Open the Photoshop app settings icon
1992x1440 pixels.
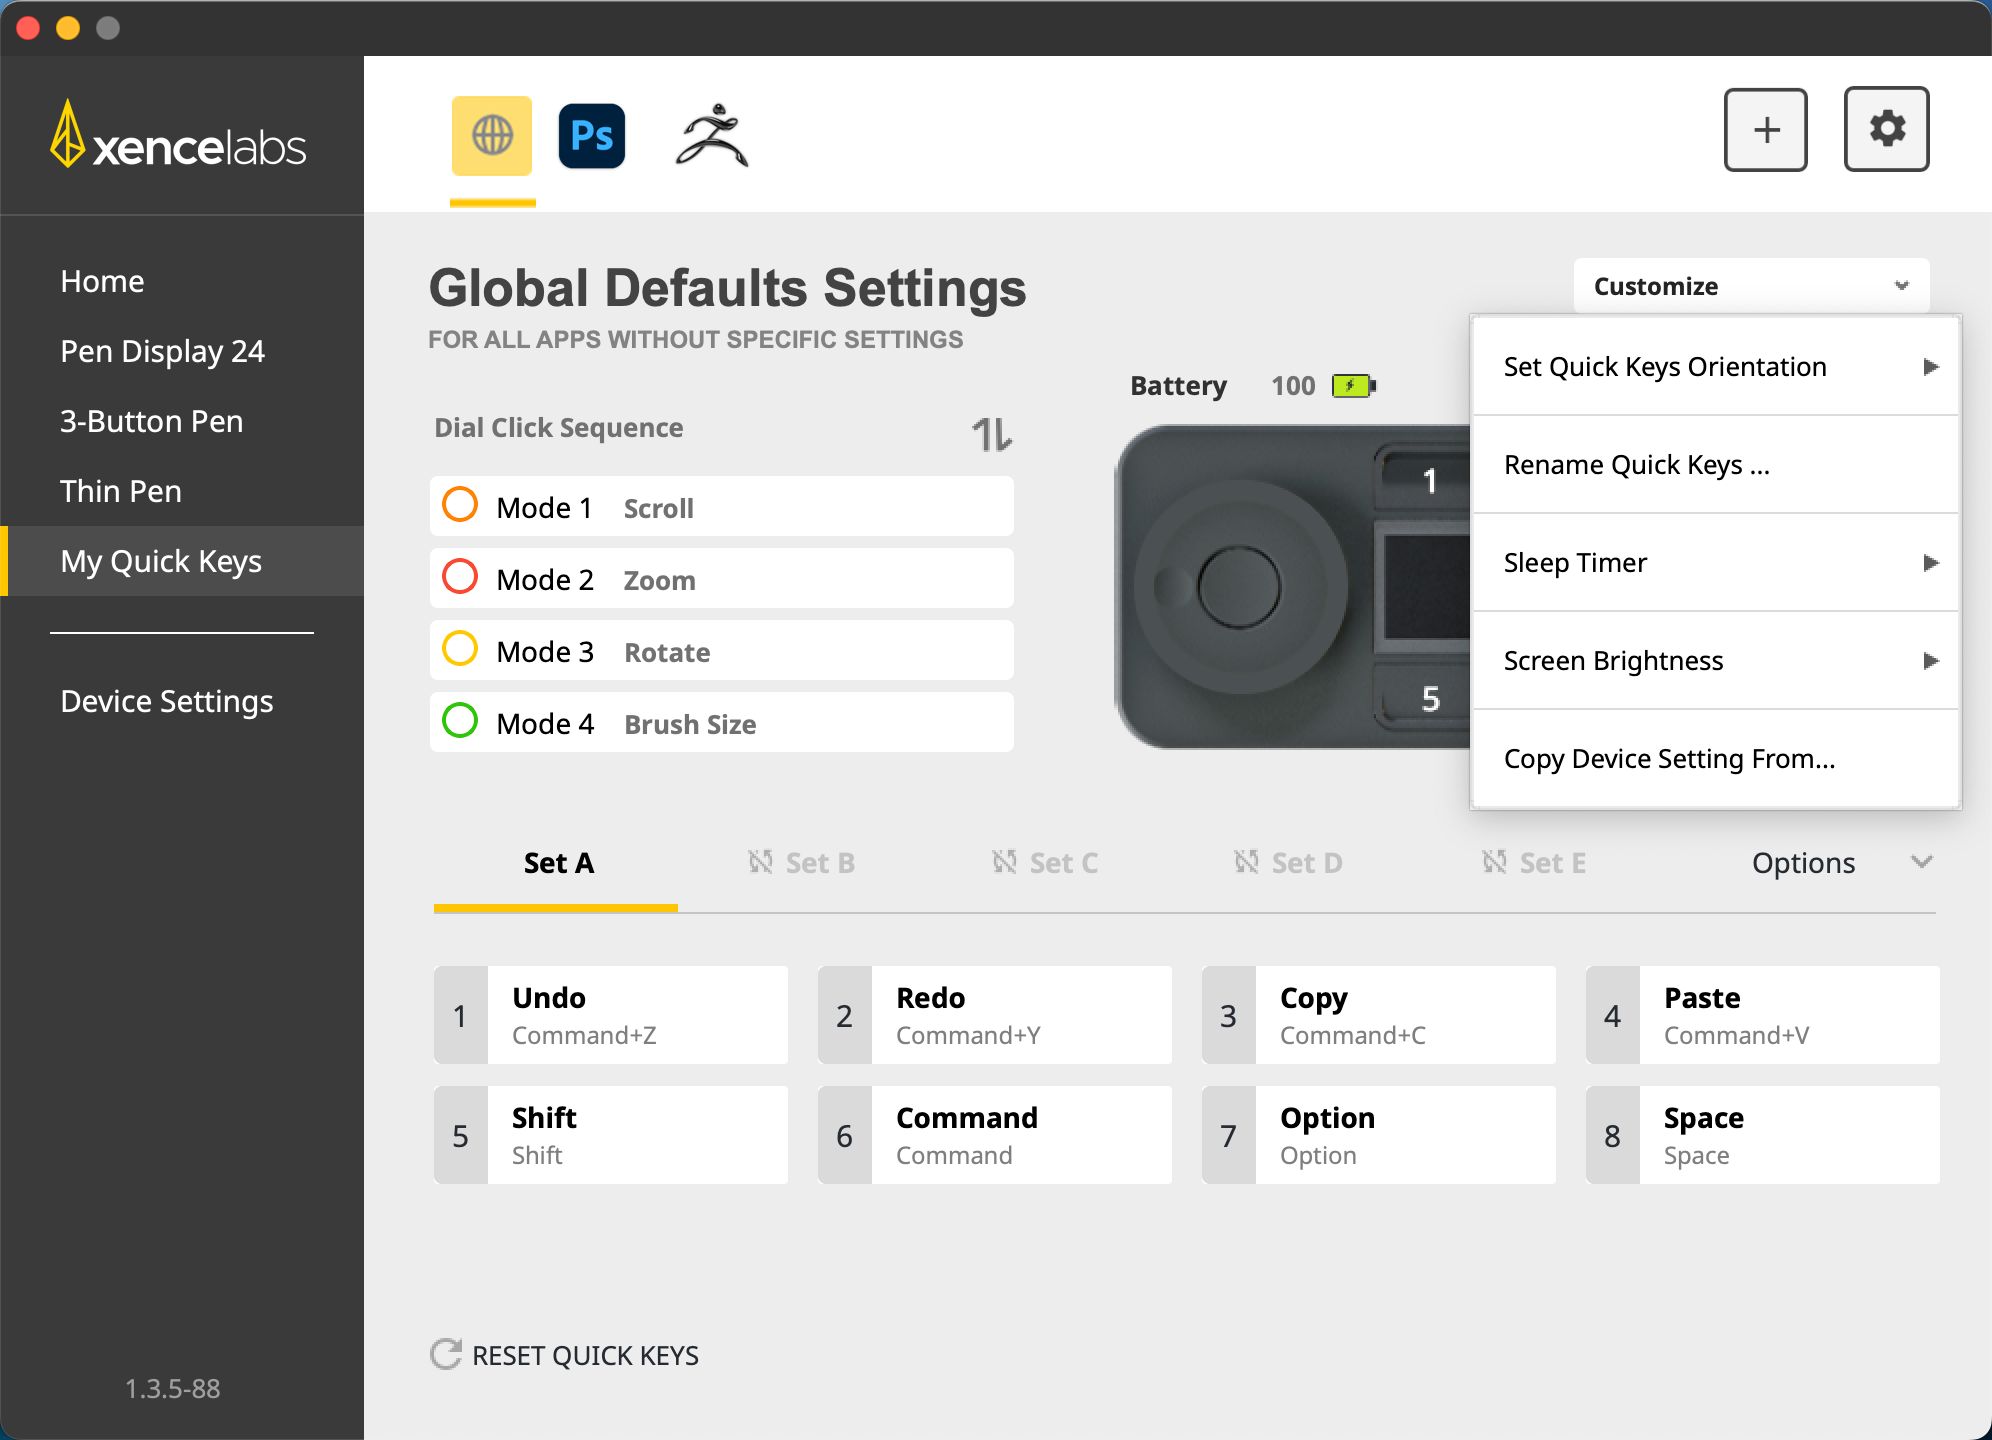point(592,136)
